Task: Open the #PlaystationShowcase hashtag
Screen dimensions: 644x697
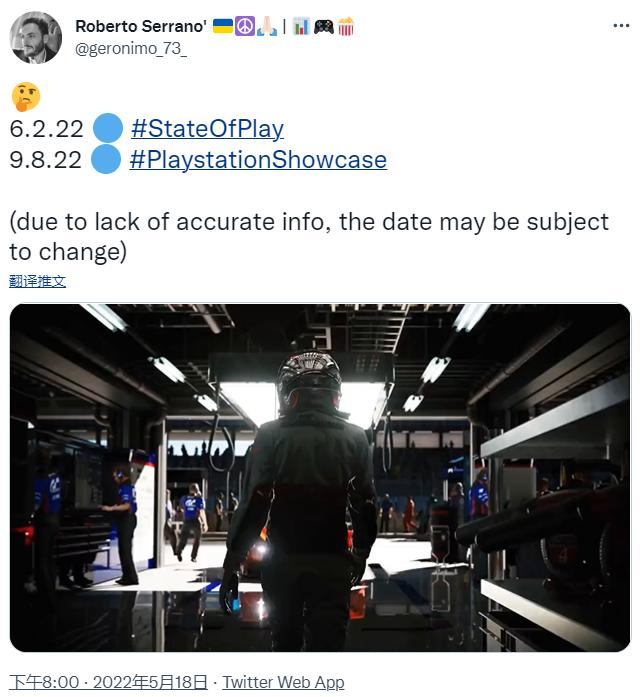Action: pos(258,160)
